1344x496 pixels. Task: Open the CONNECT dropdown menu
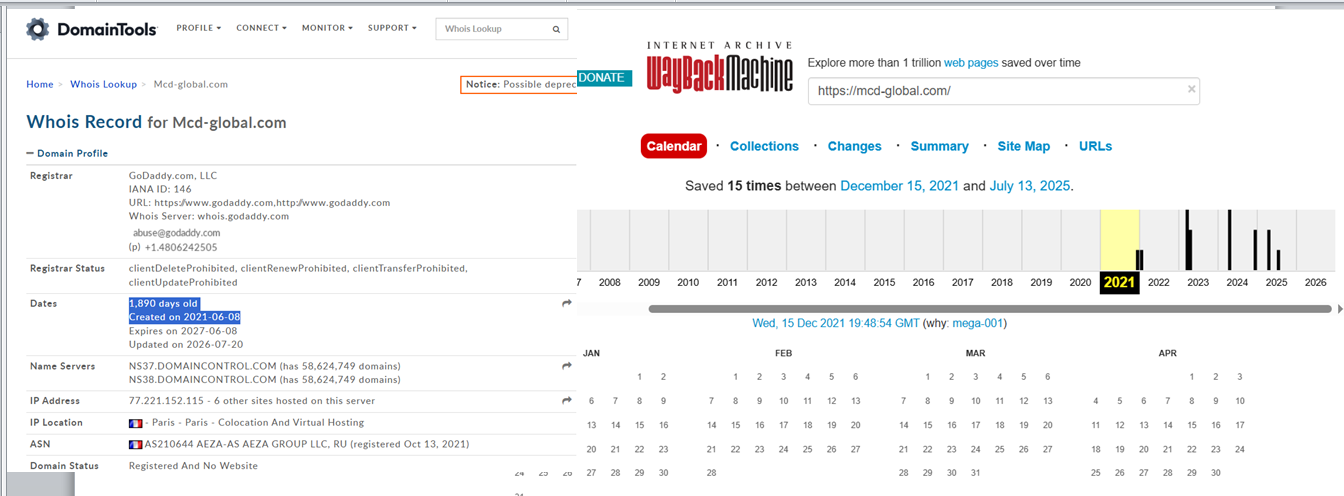click(261, 28)
